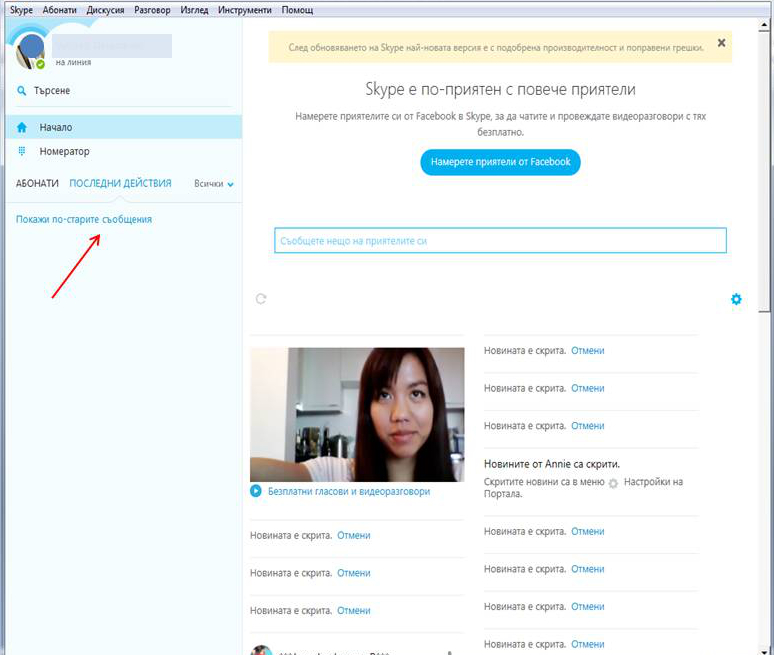
Task: Click Отмени directly above Новините от Annie
Action: point(587,425)
